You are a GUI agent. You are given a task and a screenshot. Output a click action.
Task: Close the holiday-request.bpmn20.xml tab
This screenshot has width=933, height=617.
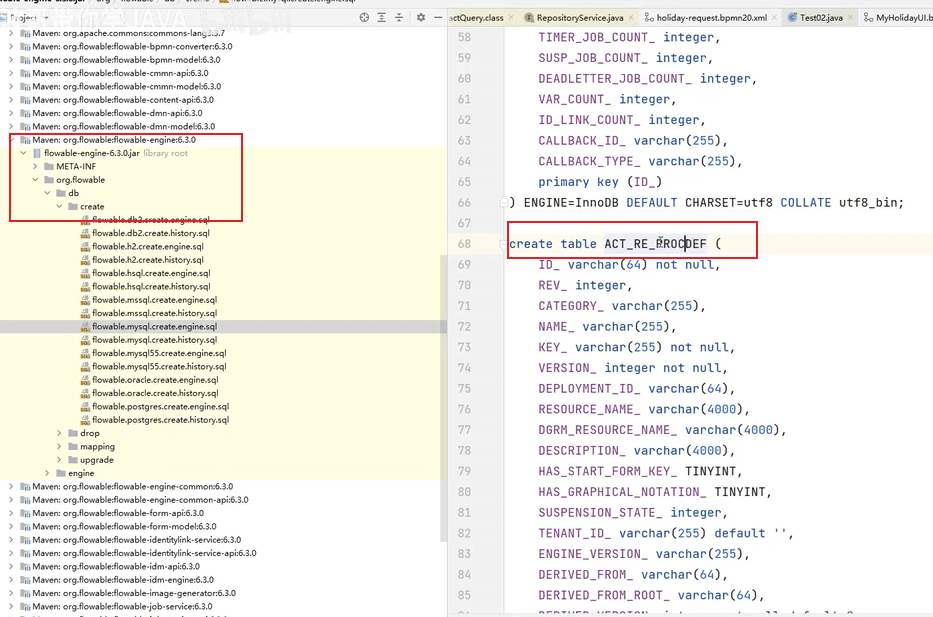(774, 18)
